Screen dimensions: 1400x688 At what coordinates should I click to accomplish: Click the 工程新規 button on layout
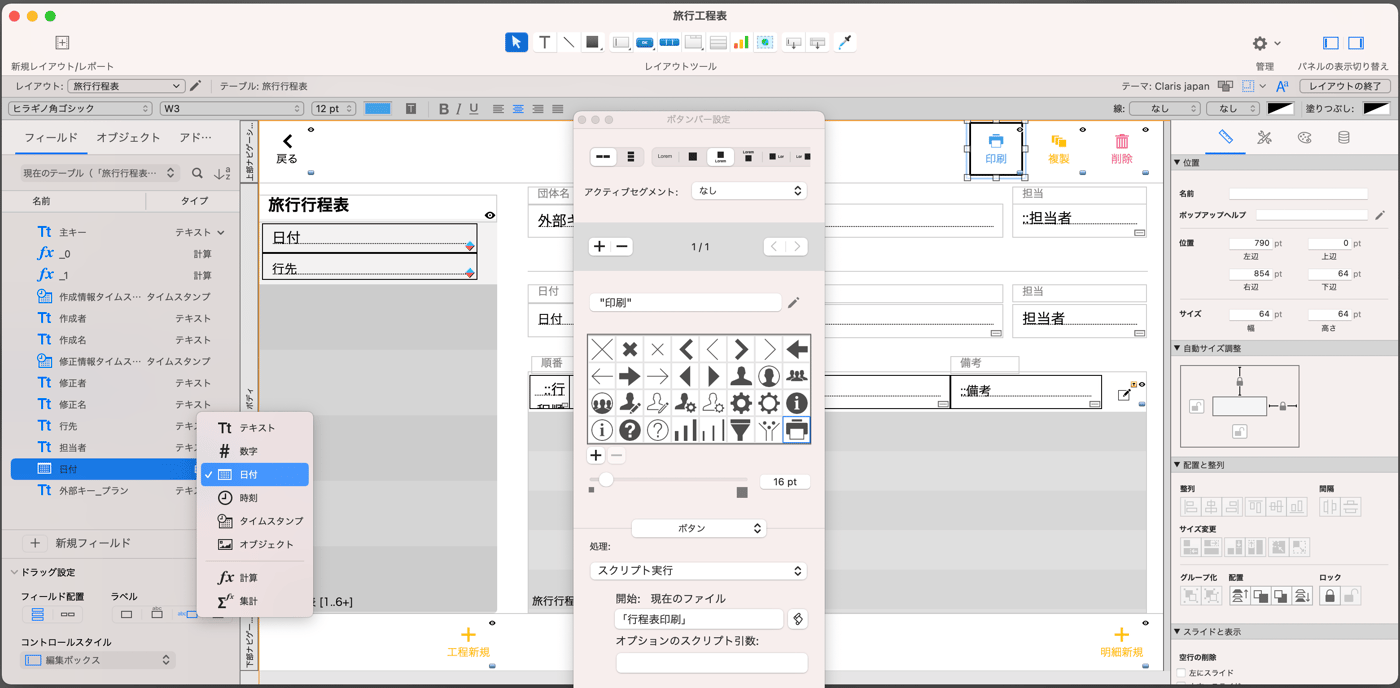pyautogui.click(x=468, y=642)
